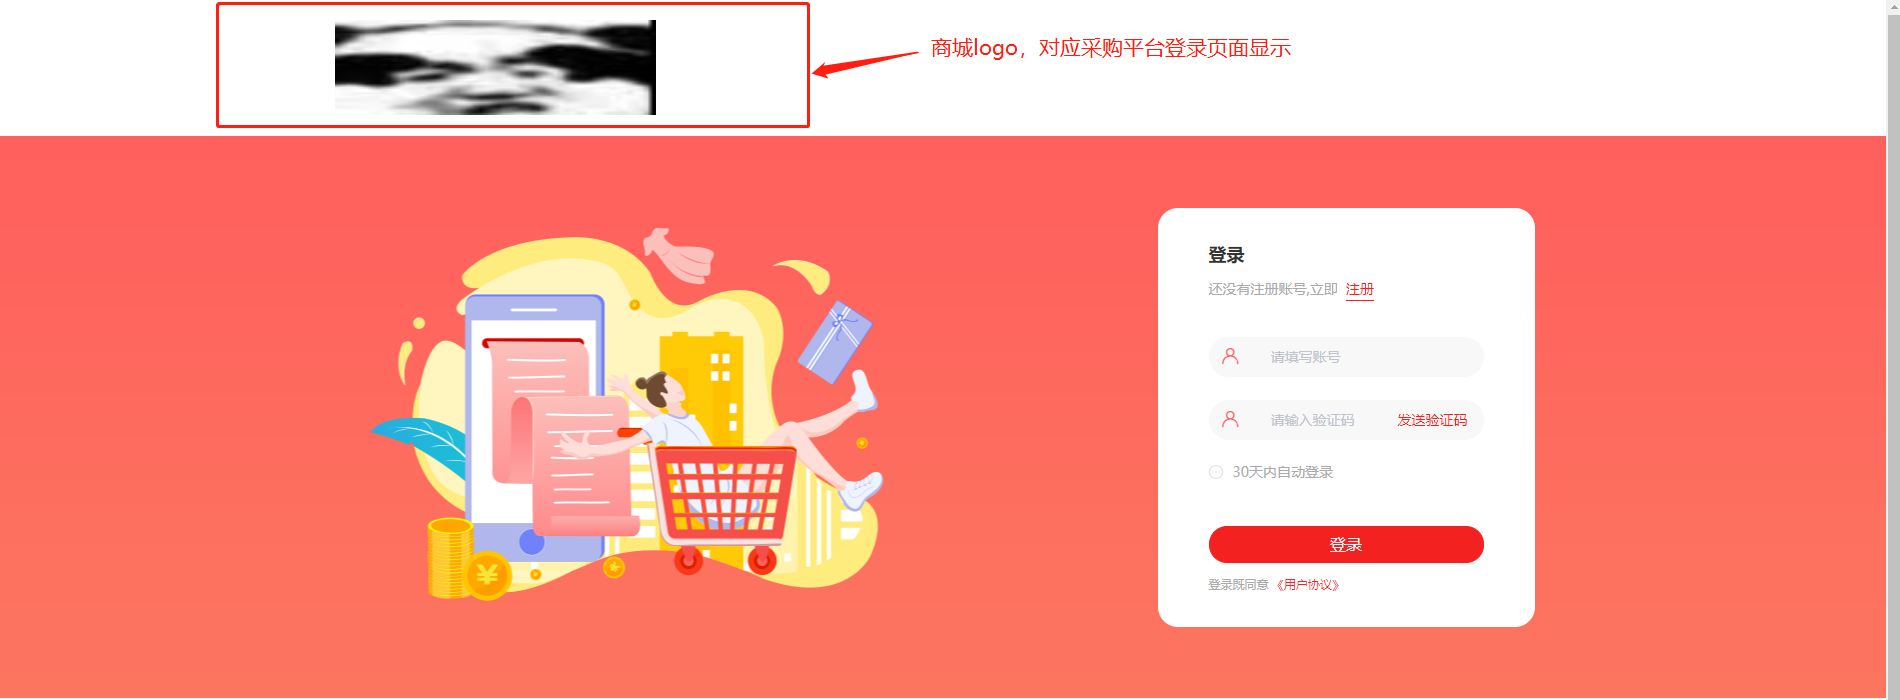Click the 30天内自动登录 label text
1900x700 pixels.
click(x=1282, y=472)
